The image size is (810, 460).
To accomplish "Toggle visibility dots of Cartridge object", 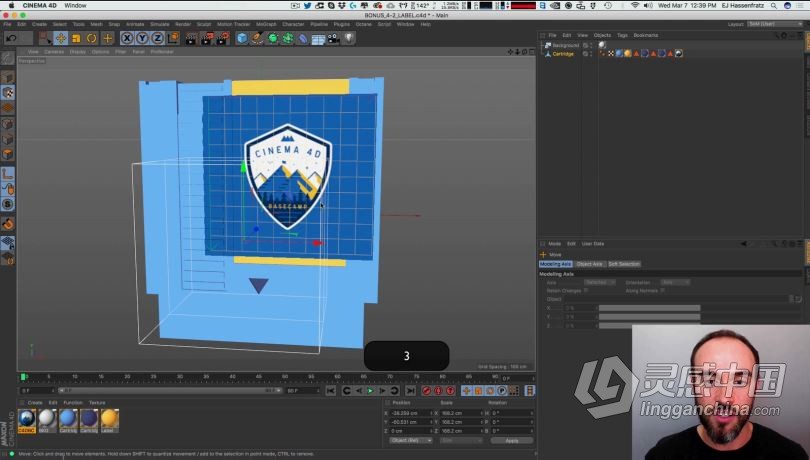I will click(591, 54).
